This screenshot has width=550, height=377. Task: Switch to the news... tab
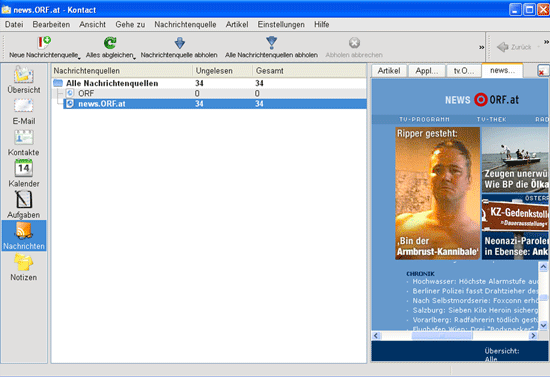pos(502,70)
